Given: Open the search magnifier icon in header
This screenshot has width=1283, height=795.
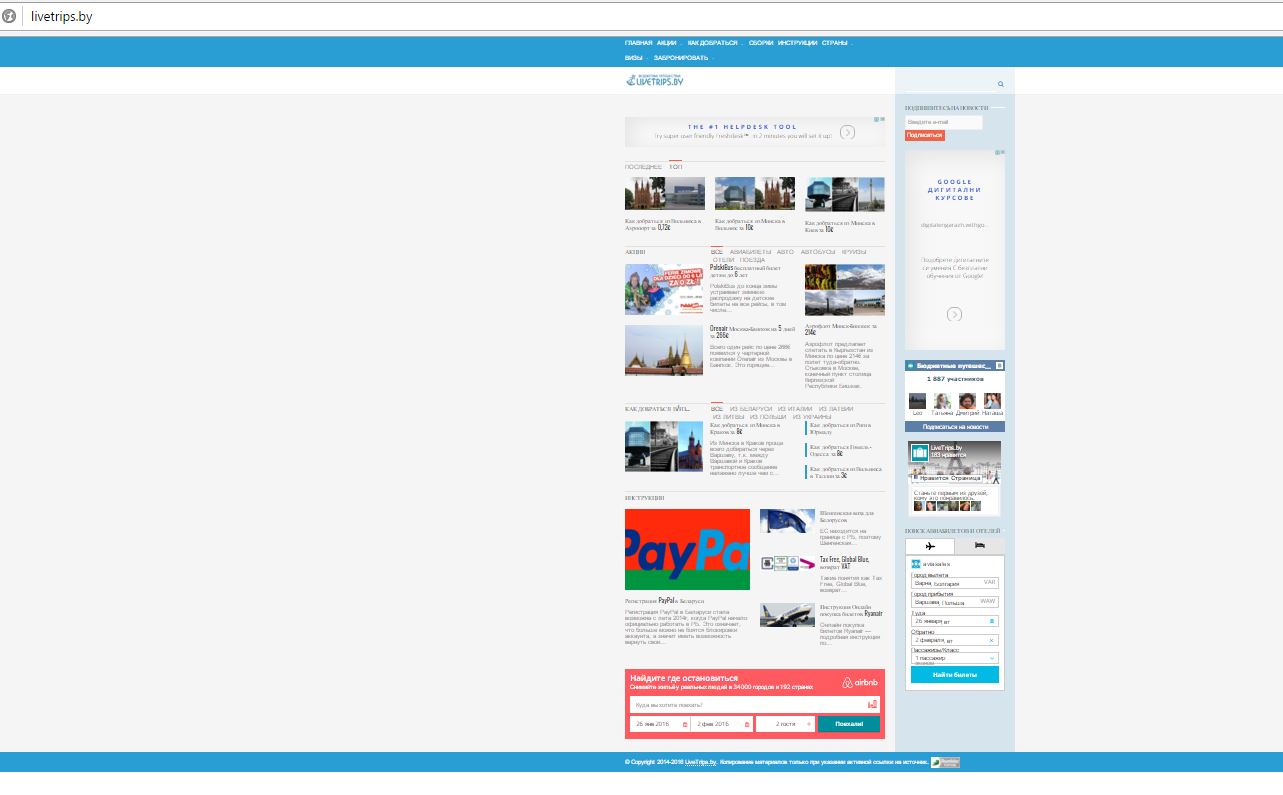Looking at the screenshot, I should pos(1000,84).
